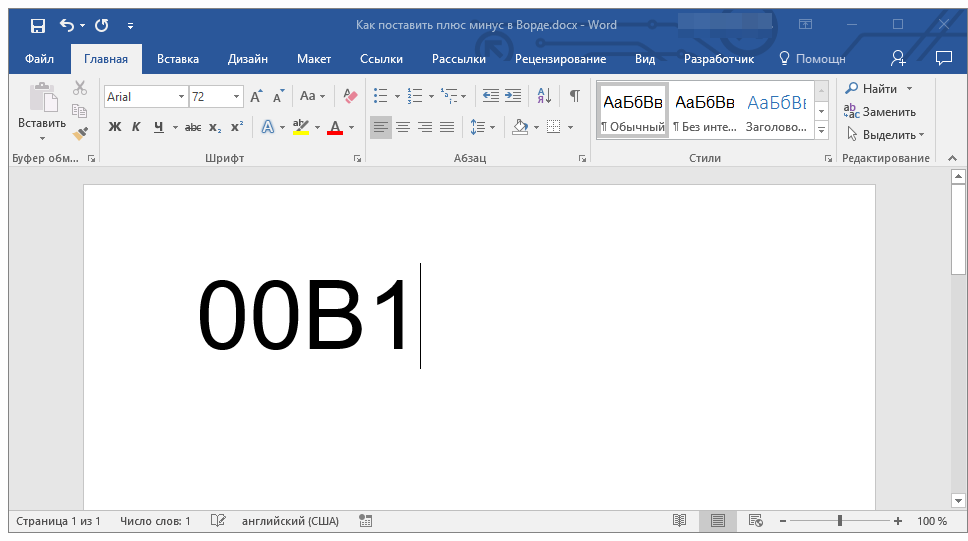This screenshot has width=968, height=541.
Task: Expand the Styles gallery more arrow
Action: (822, 130)
